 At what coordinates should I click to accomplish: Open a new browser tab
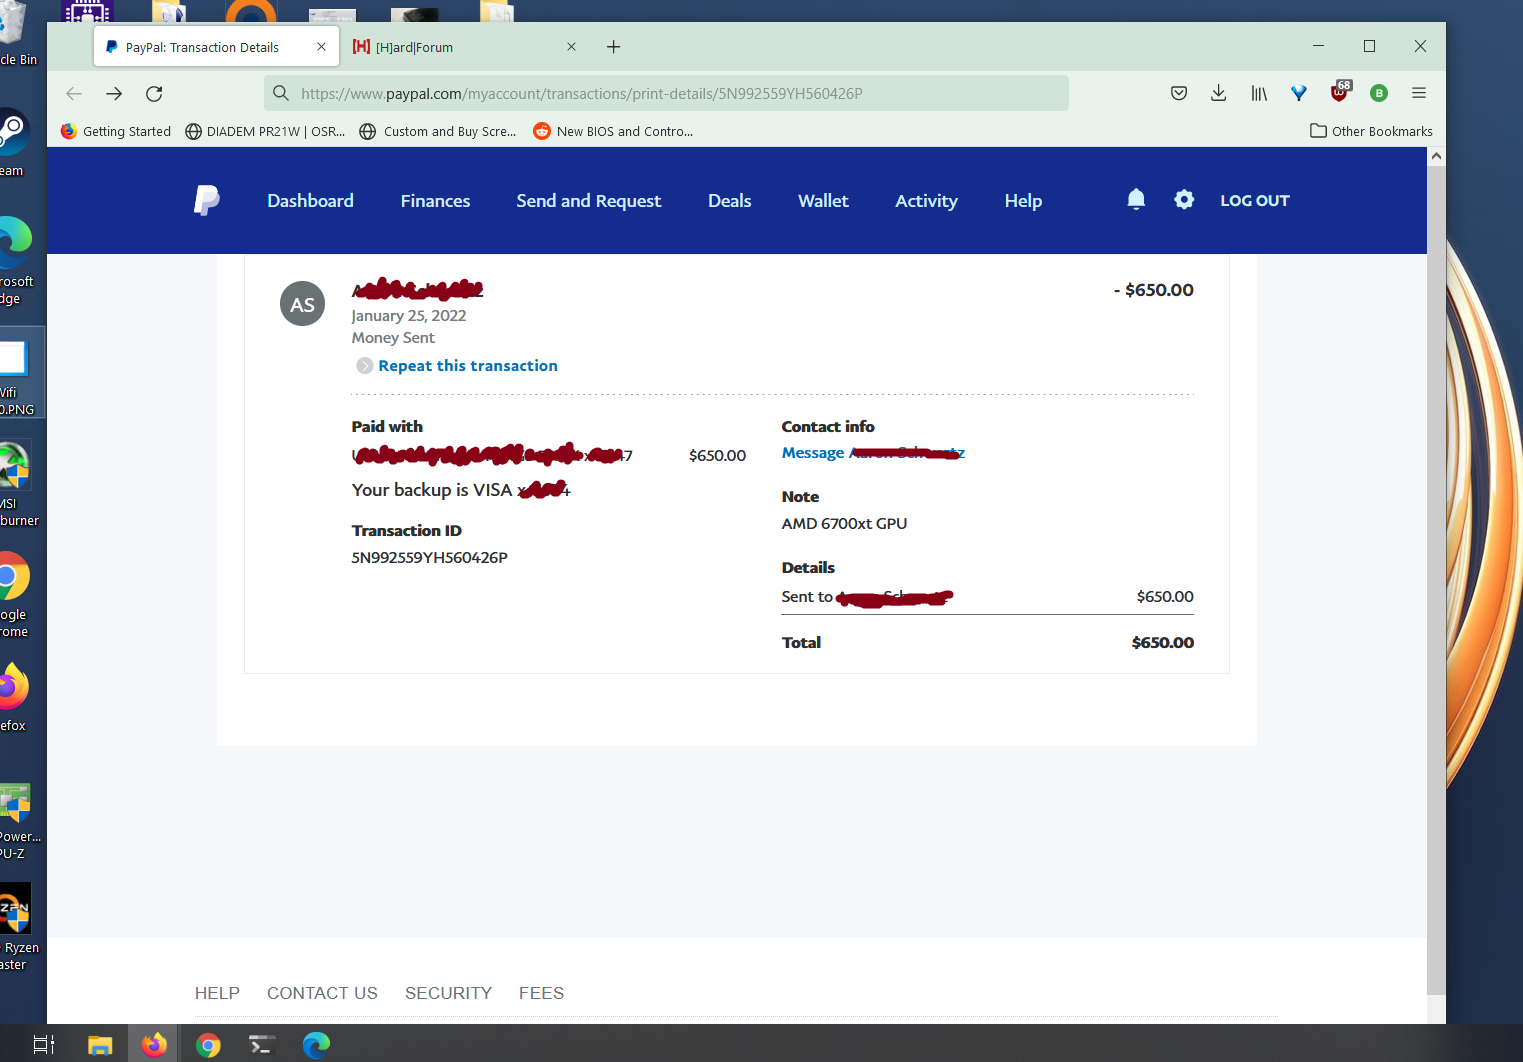(x=613, y=47)
